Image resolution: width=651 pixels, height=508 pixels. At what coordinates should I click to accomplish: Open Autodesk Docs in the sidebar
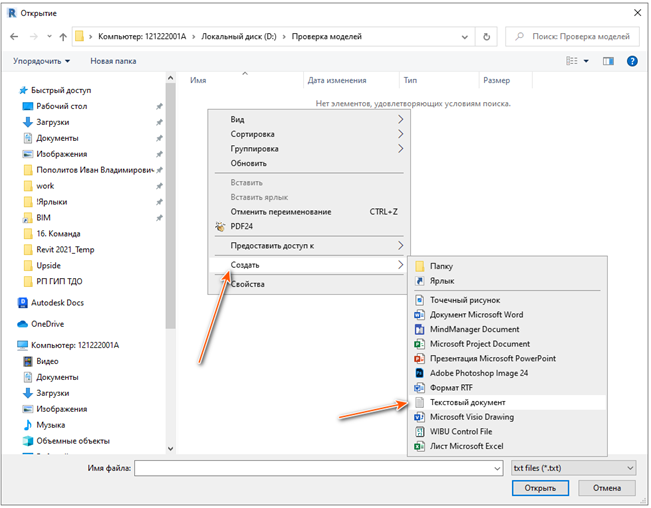pos(56,302)
